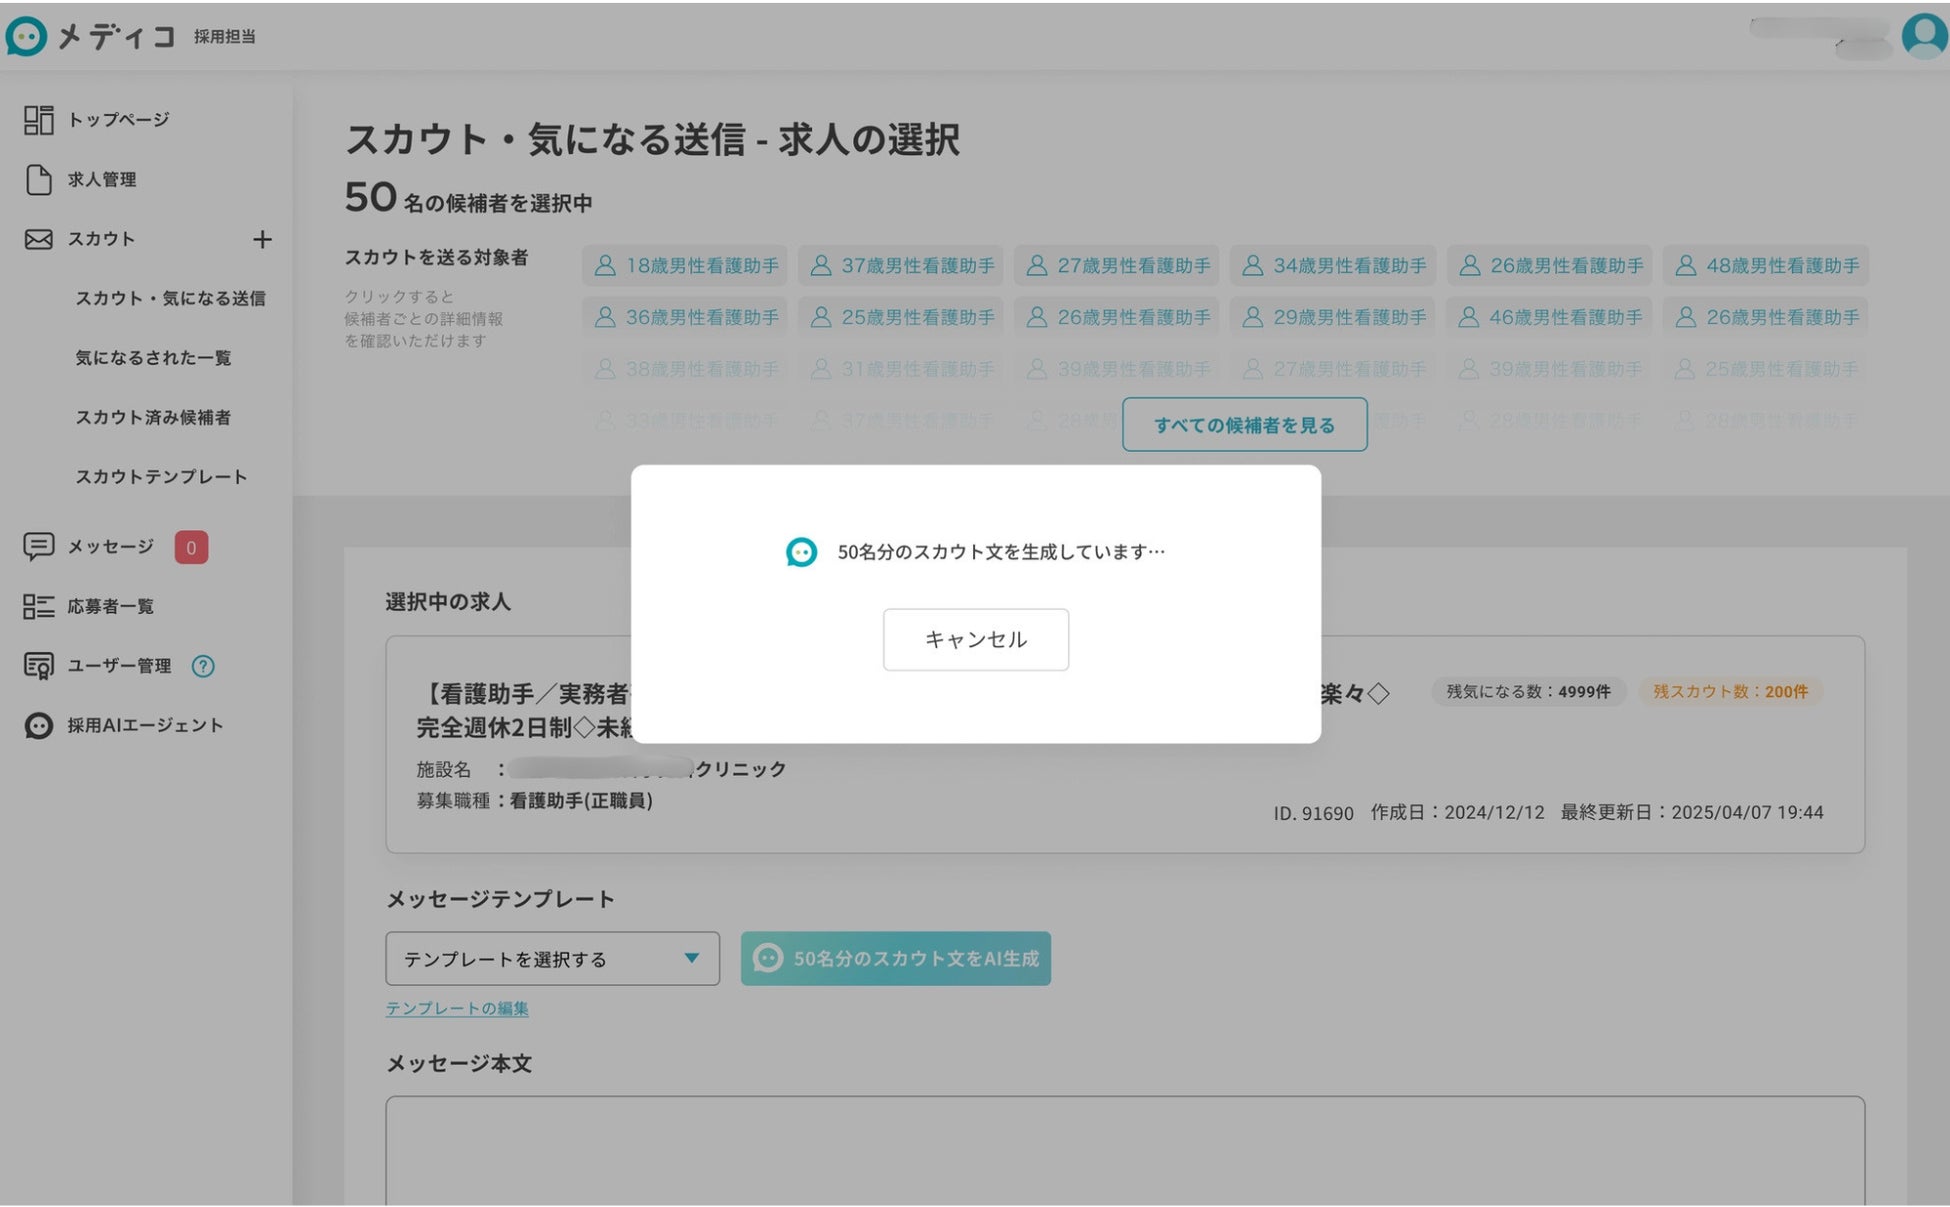Open the テンプレートを選択する dropdown
Viewport: 1950px width, 1207px height.
click(551, 959)
